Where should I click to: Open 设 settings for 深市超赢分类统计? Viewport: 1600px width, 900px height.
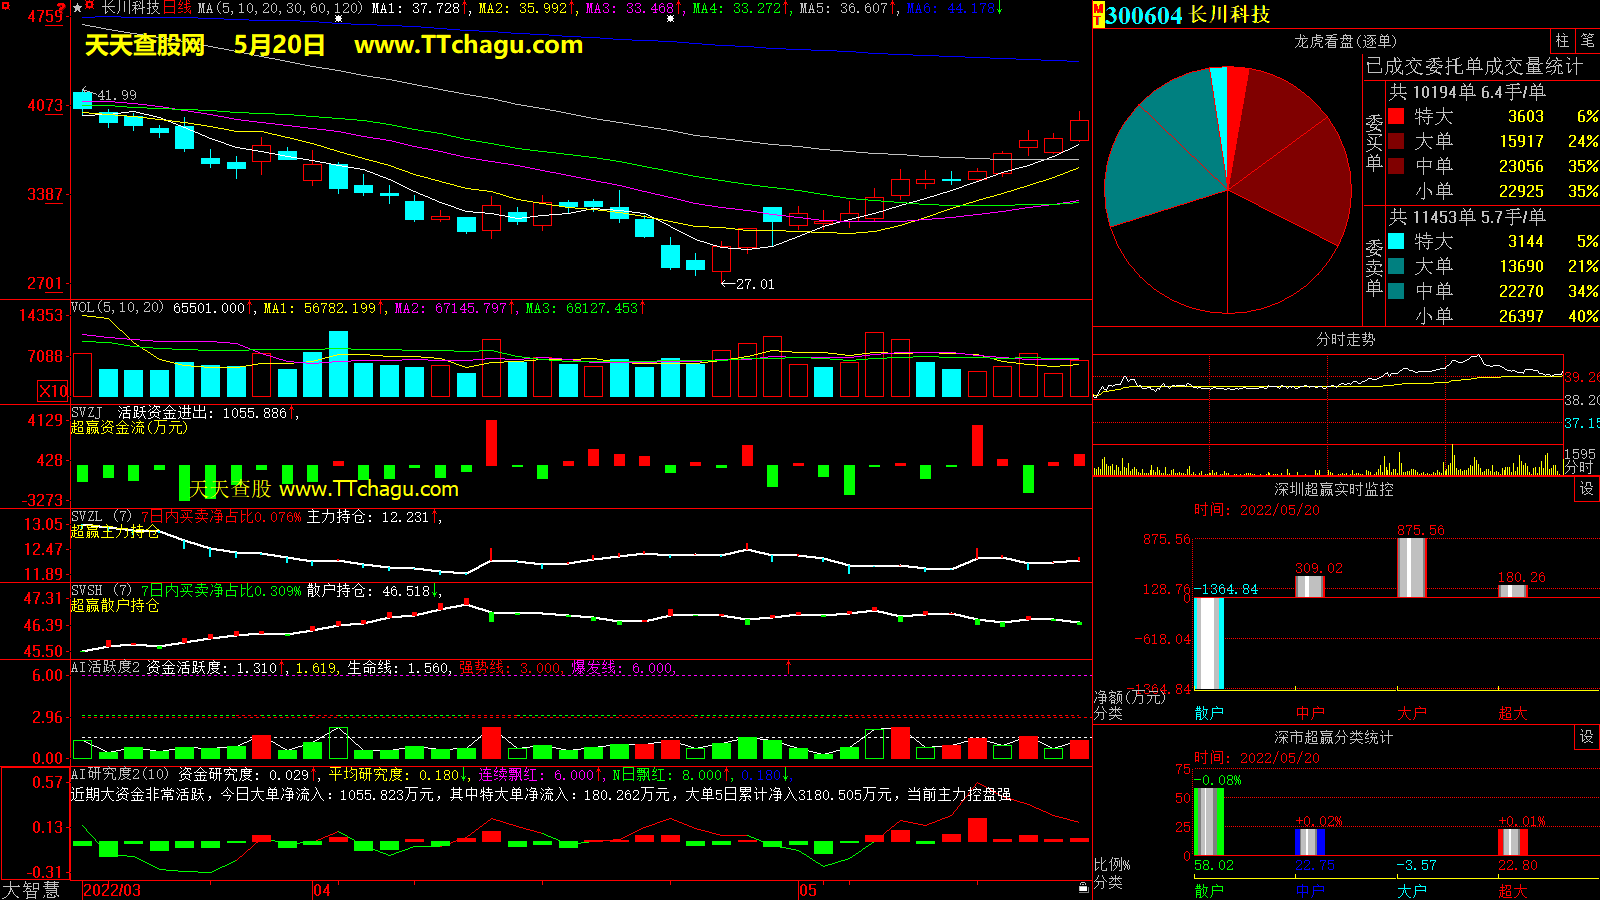pyautogui.click(x=1586, y=737)
